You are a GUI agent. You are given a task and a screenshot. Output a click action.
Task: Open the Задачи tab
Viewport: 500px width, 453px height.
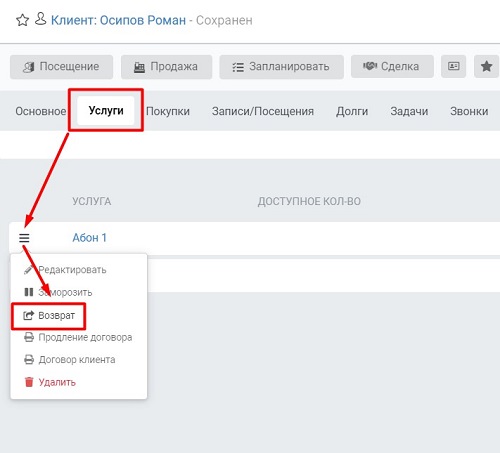tap(409, 111)
